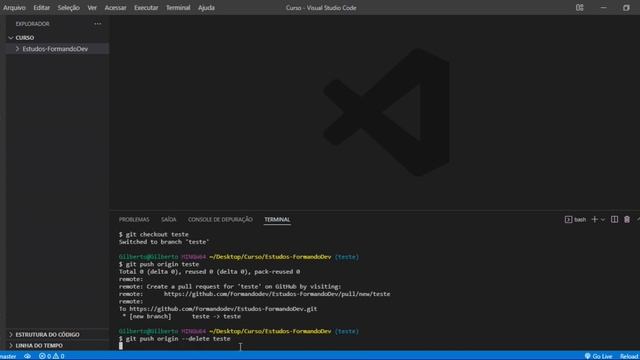
Task: Click the 'Switched to branch' terminal output
Action: pos(164,242)
